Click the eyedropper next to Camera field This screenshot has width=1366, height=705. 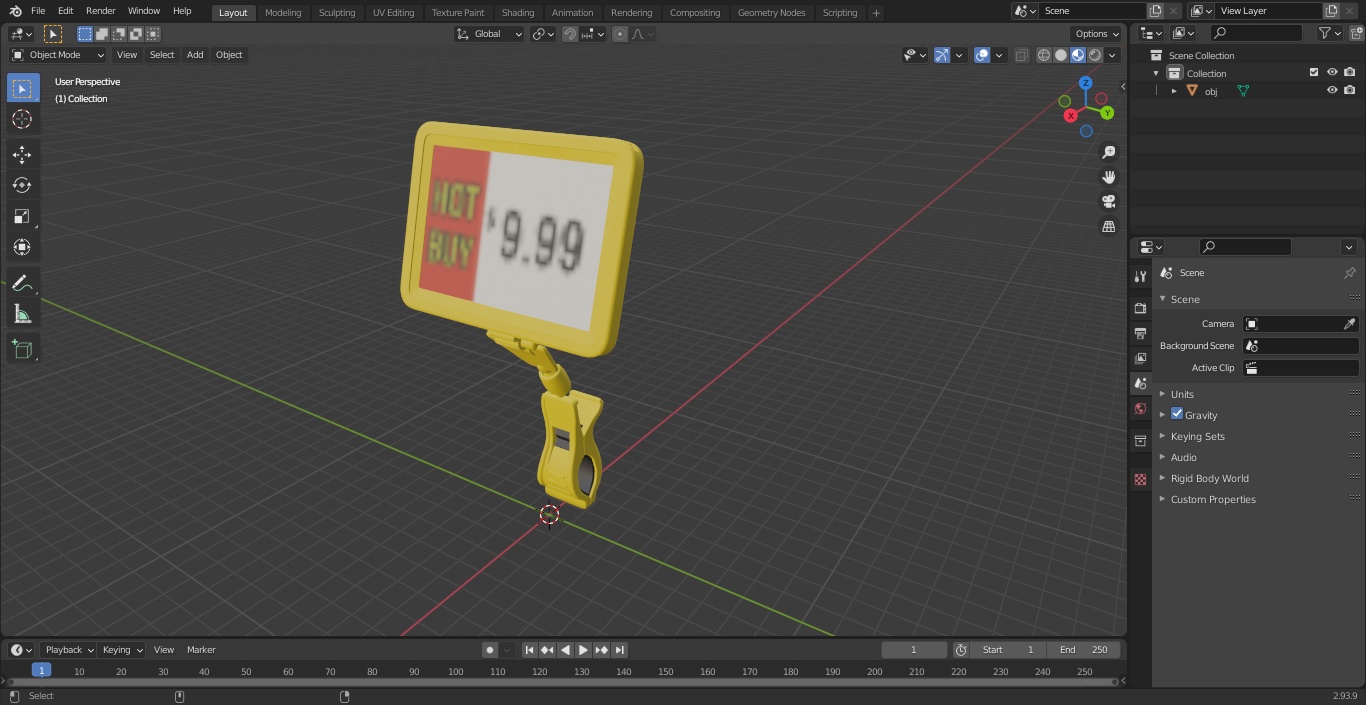1349,324
